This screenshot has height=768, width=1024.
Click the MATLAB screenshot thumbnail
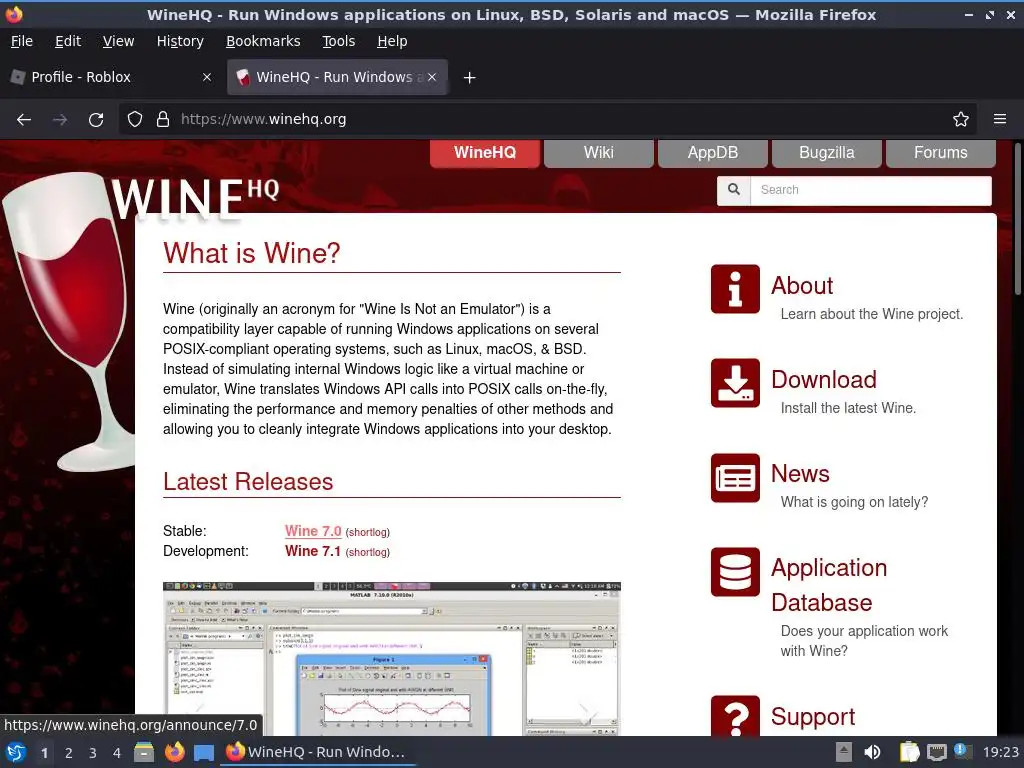point(392,659)
